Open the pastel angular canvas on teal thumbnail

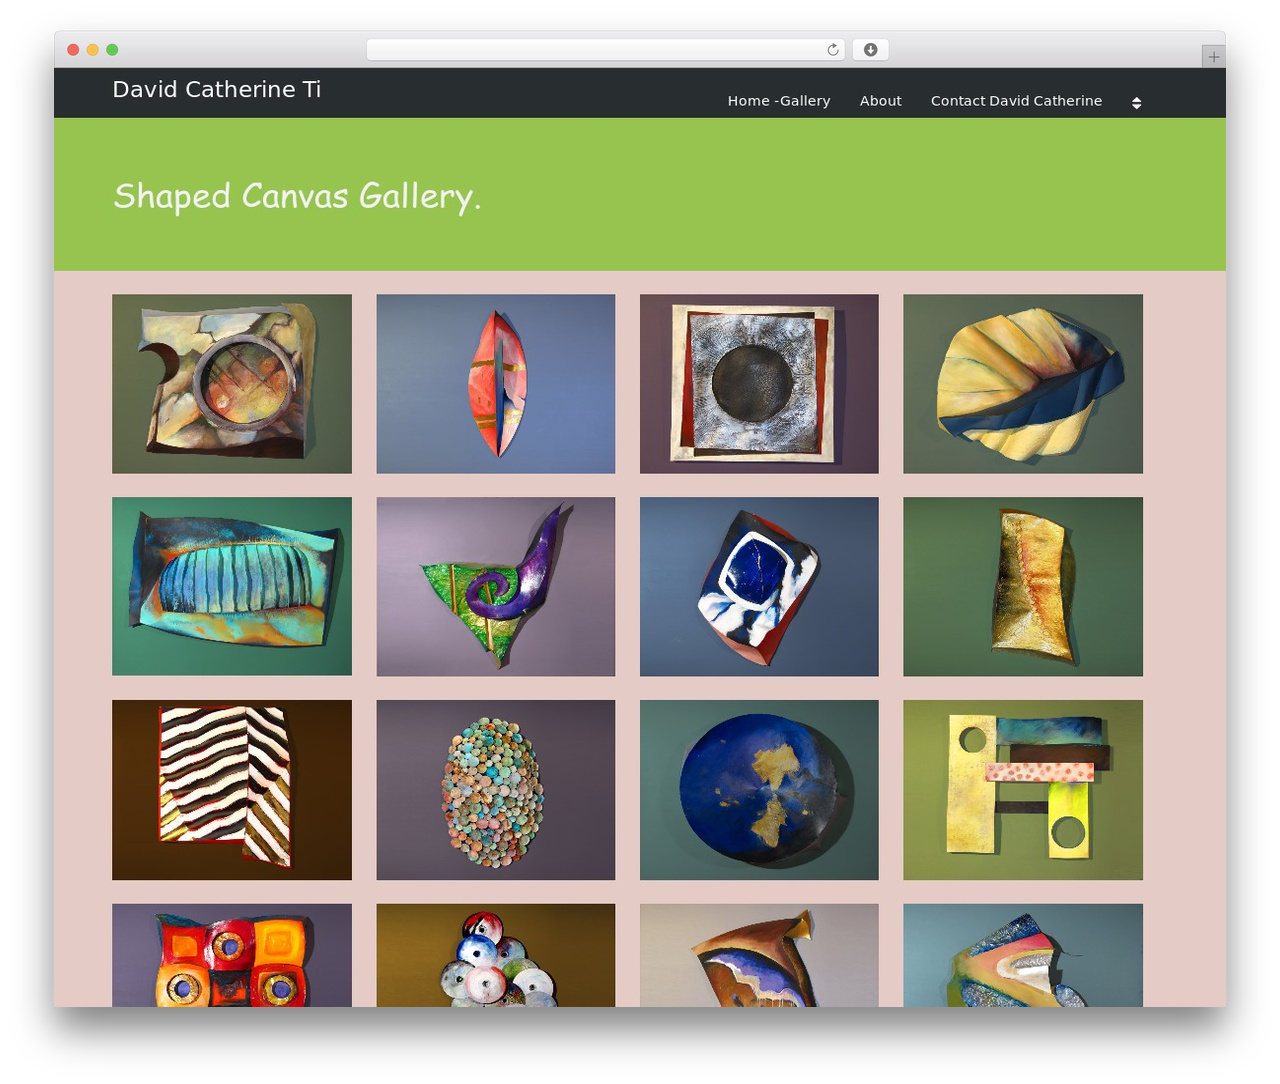1023,955
